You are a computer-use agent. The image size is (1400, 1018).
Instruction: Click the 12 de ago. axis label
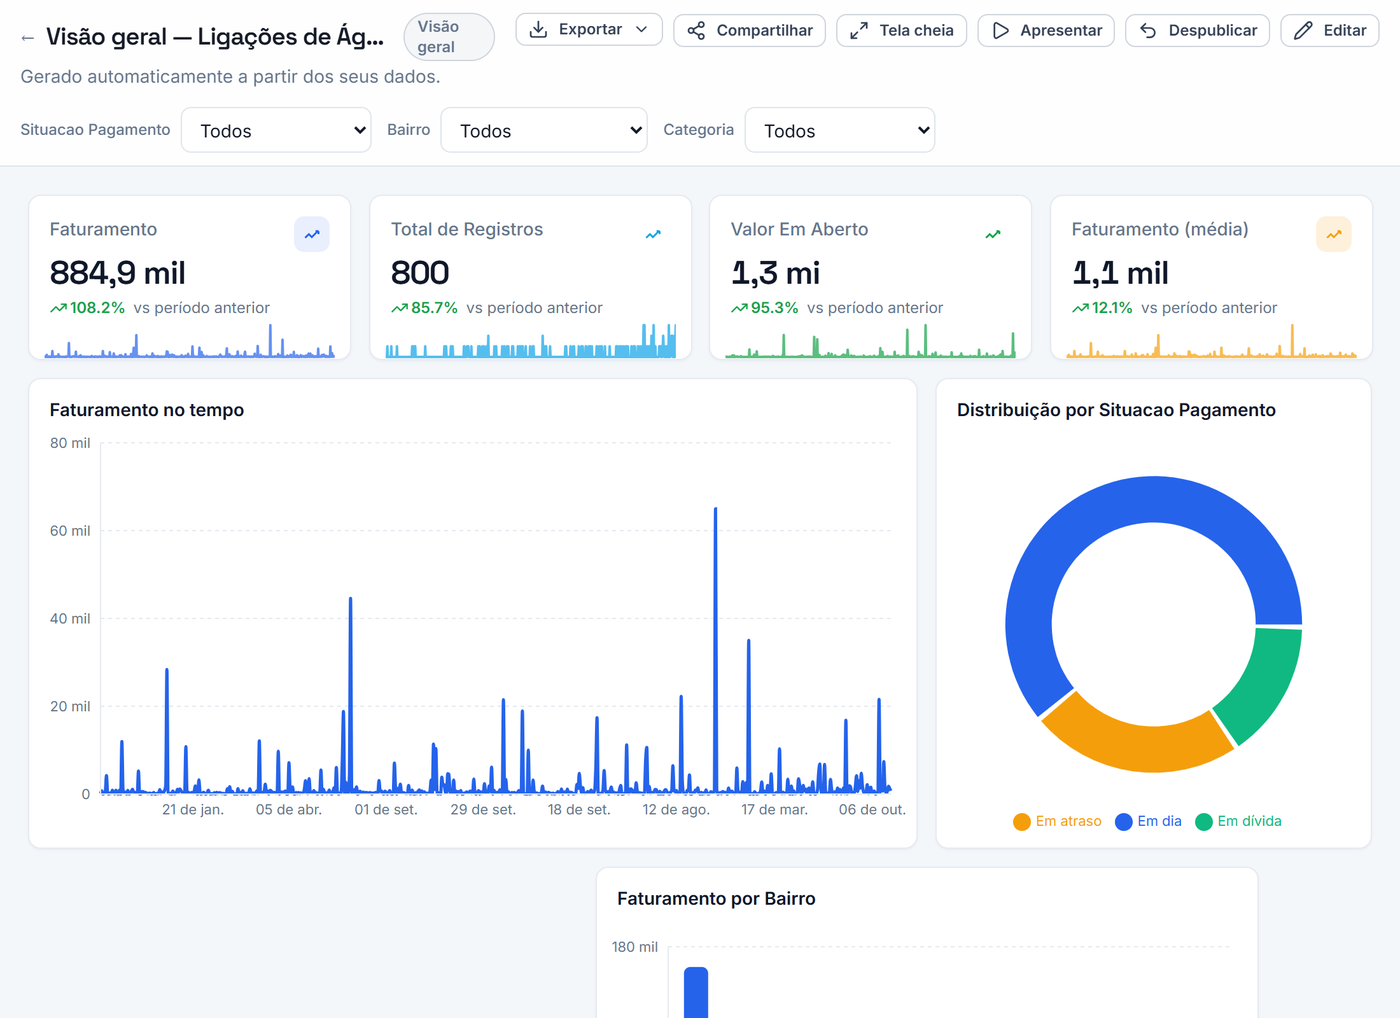coord(676,810)
